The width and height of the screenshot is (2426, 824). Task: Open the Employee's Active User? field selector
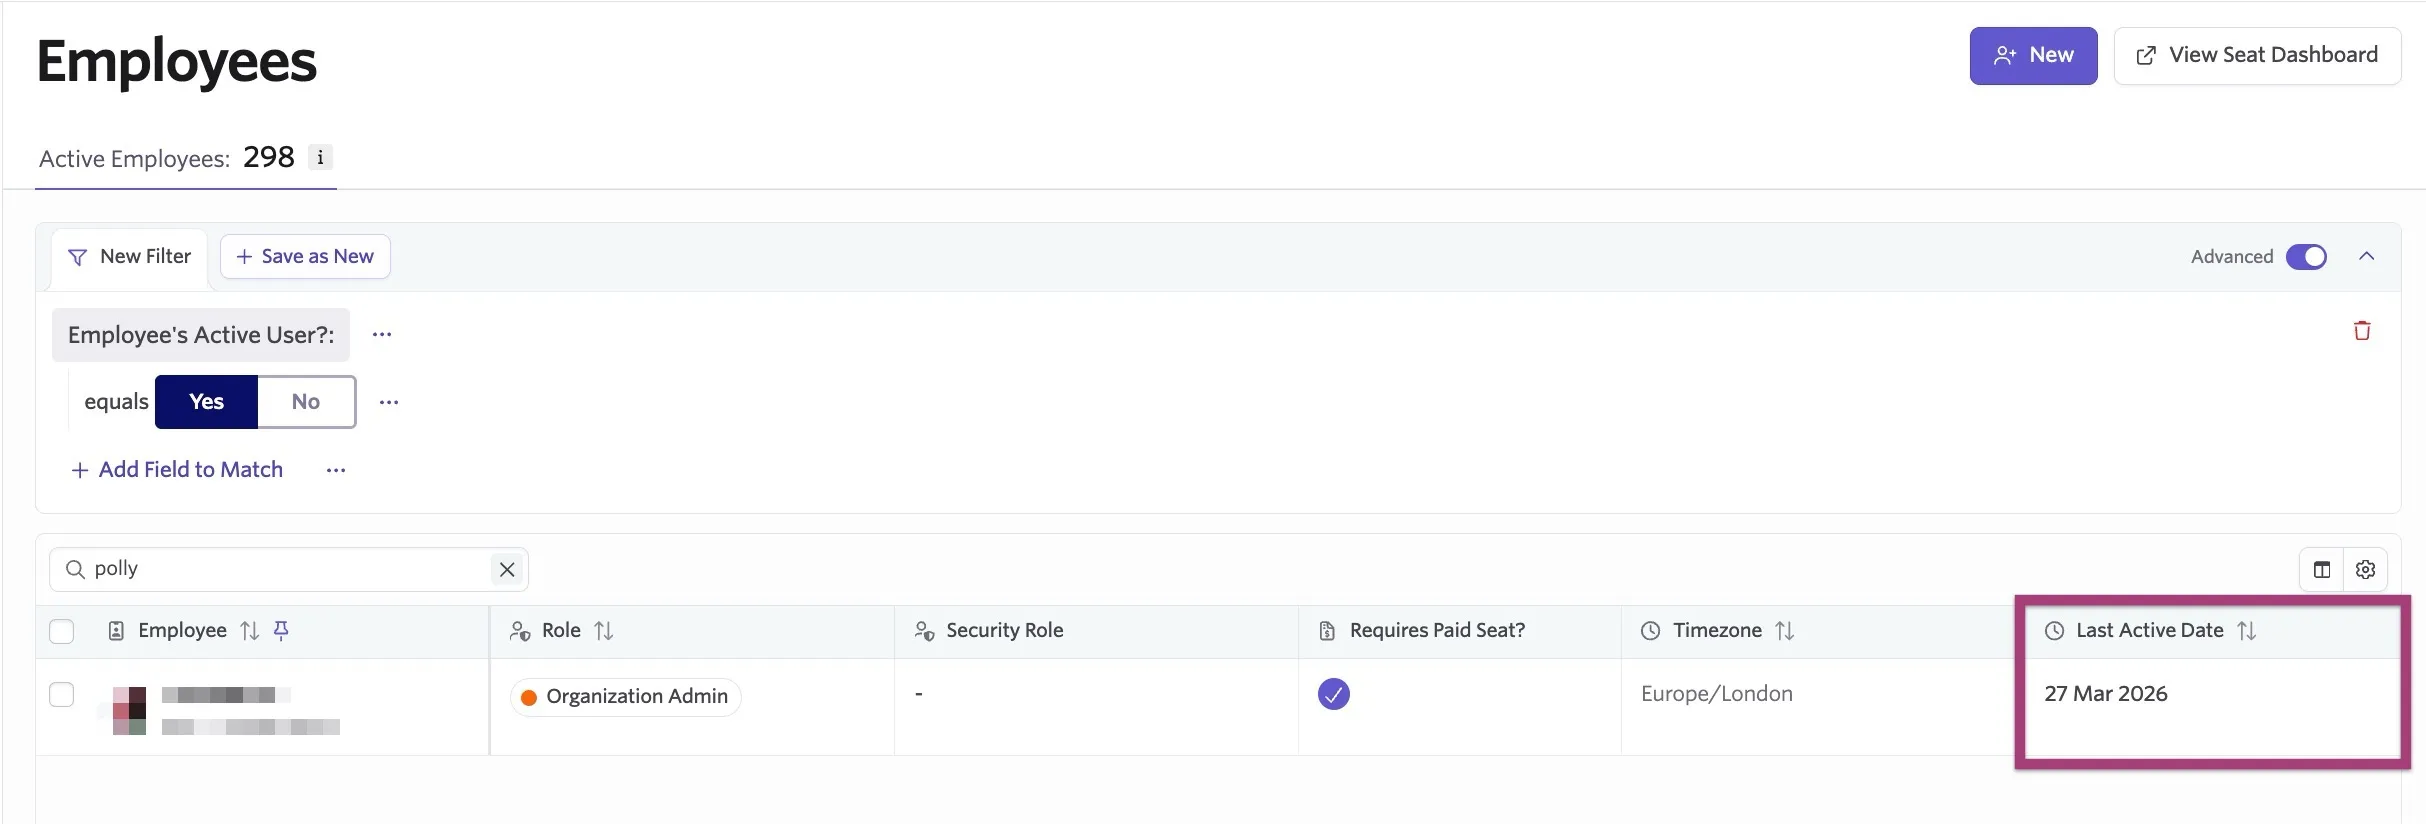pos(201,335)
